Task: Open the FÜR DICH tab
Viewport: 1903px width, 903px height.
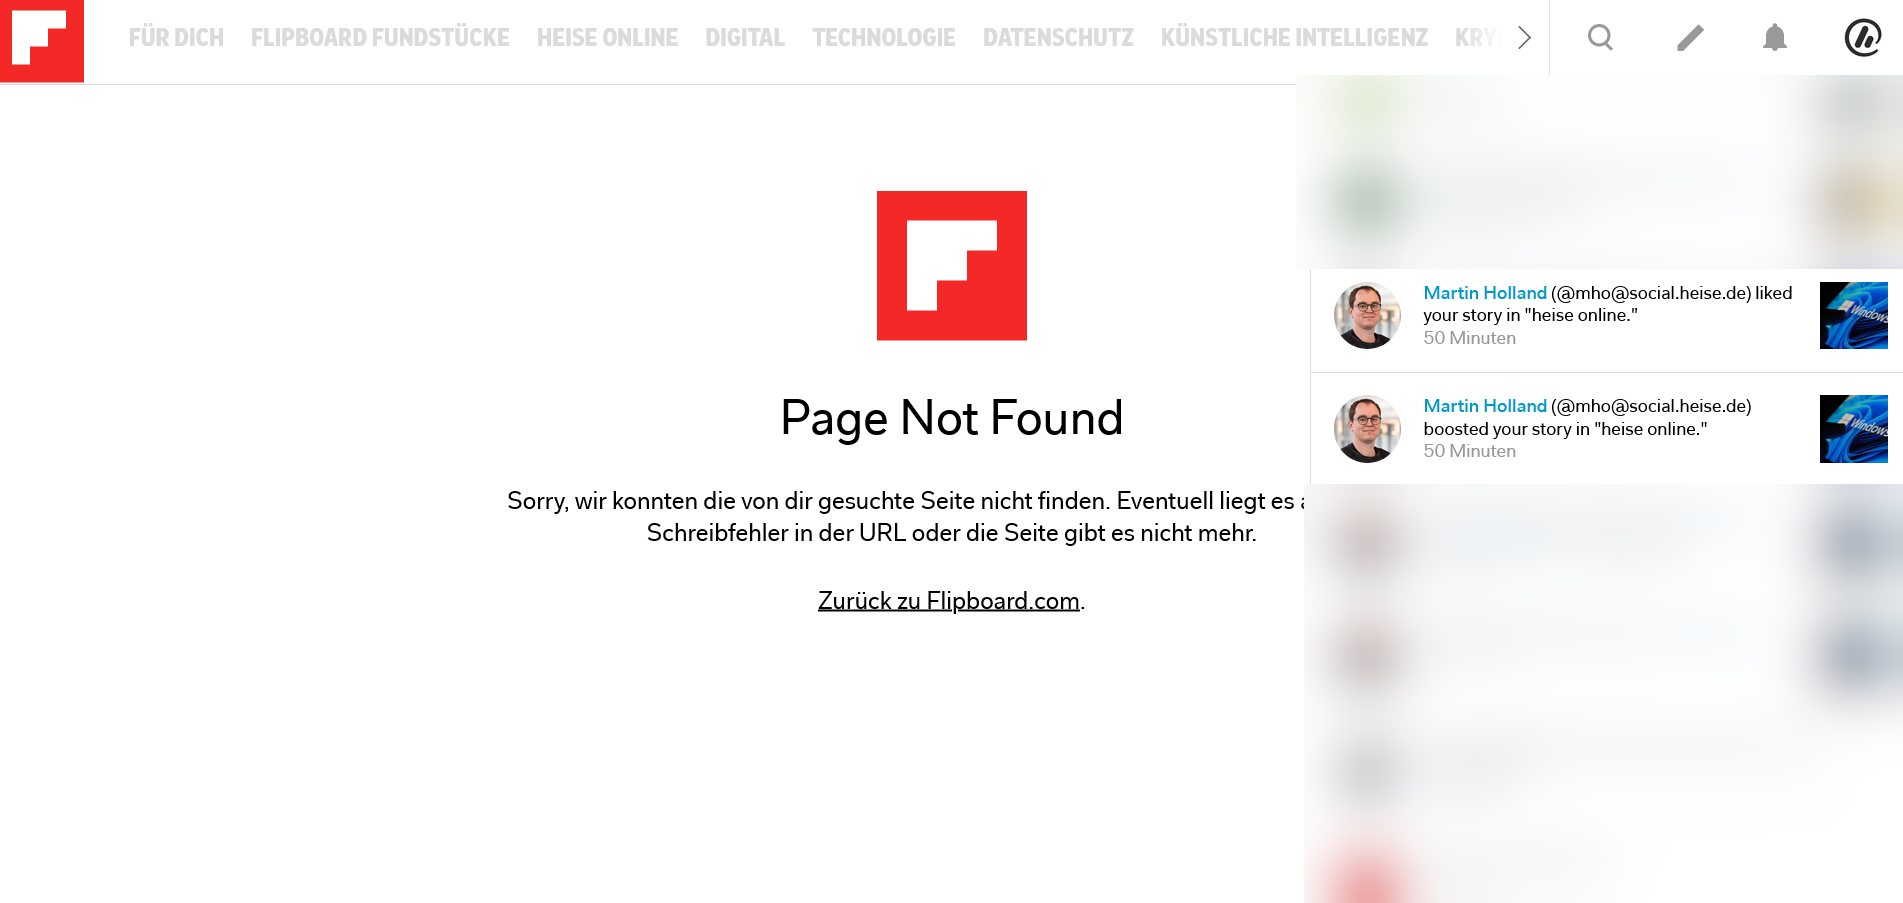Action: [176, 38]
